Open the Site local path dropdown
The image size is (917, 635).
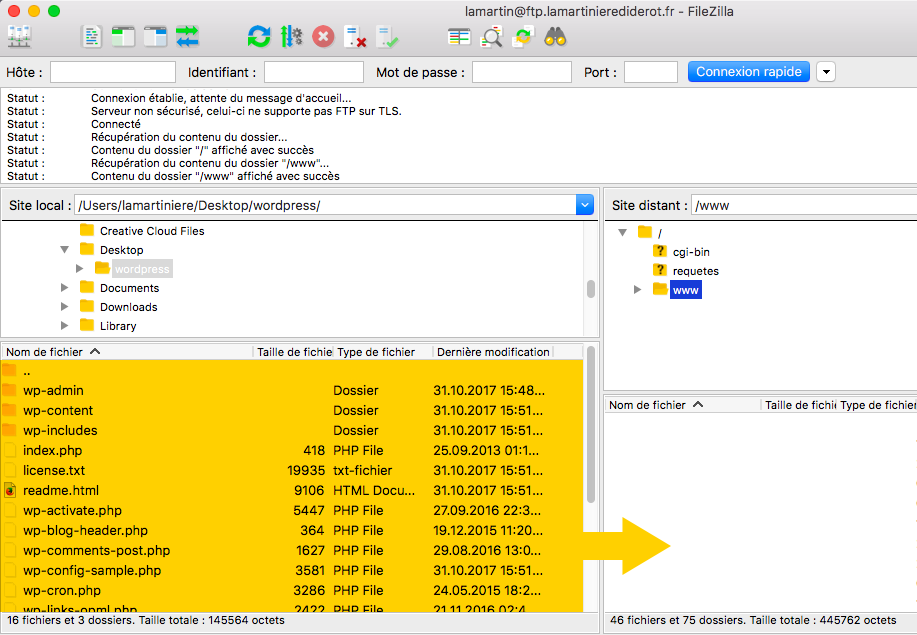585,205
